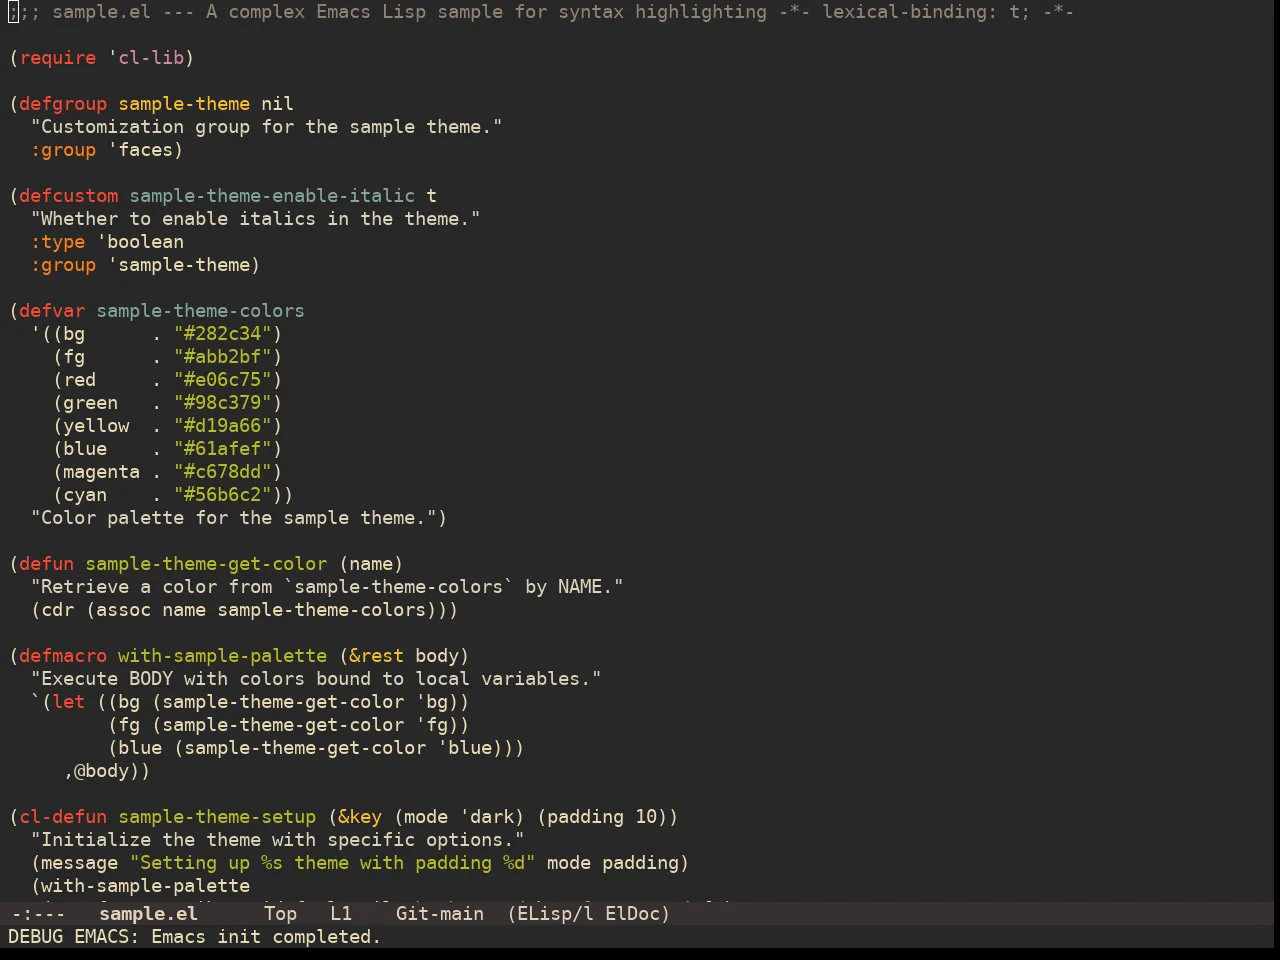The image size is (1280, 960).
Task: Click the echo area message 'Emacs init completed.'
Action: [x=266, y=937]
